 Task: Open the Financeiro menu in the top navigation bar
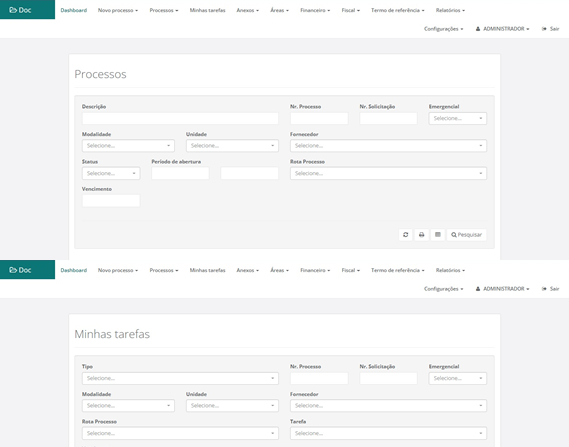315,10
